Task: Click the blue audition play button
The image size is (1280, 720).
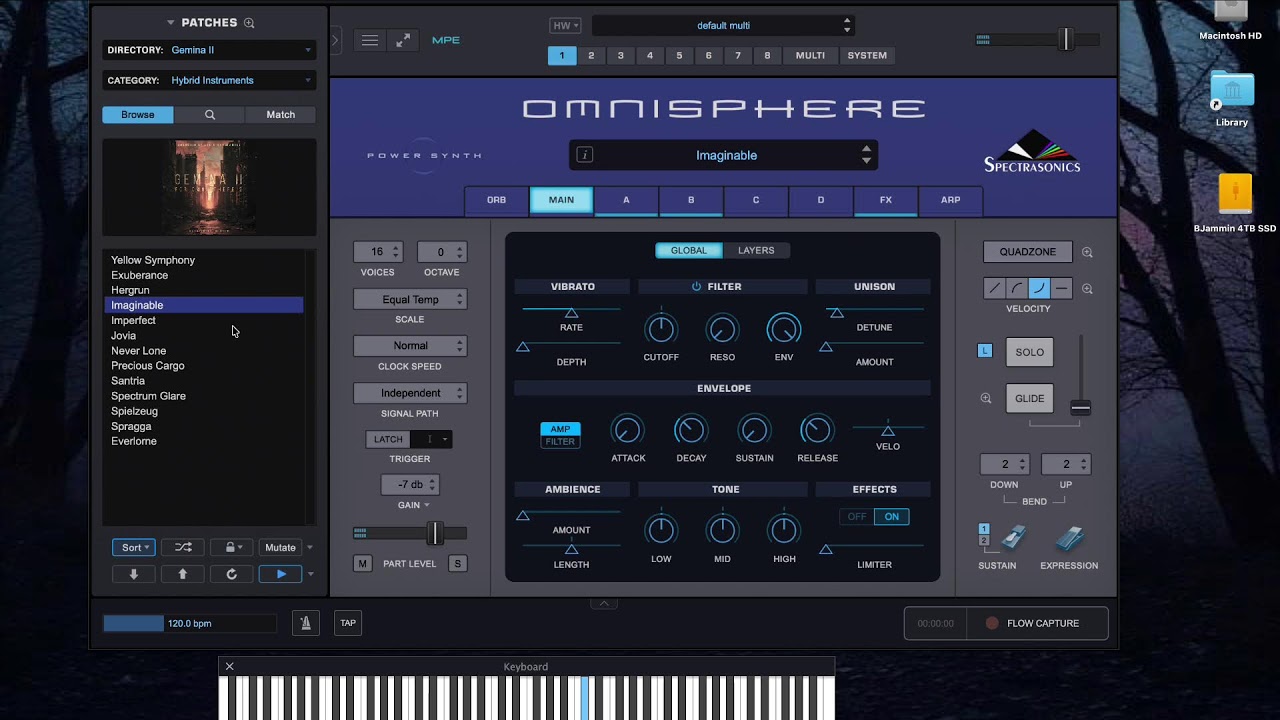Action: click(x=281, y=574)
